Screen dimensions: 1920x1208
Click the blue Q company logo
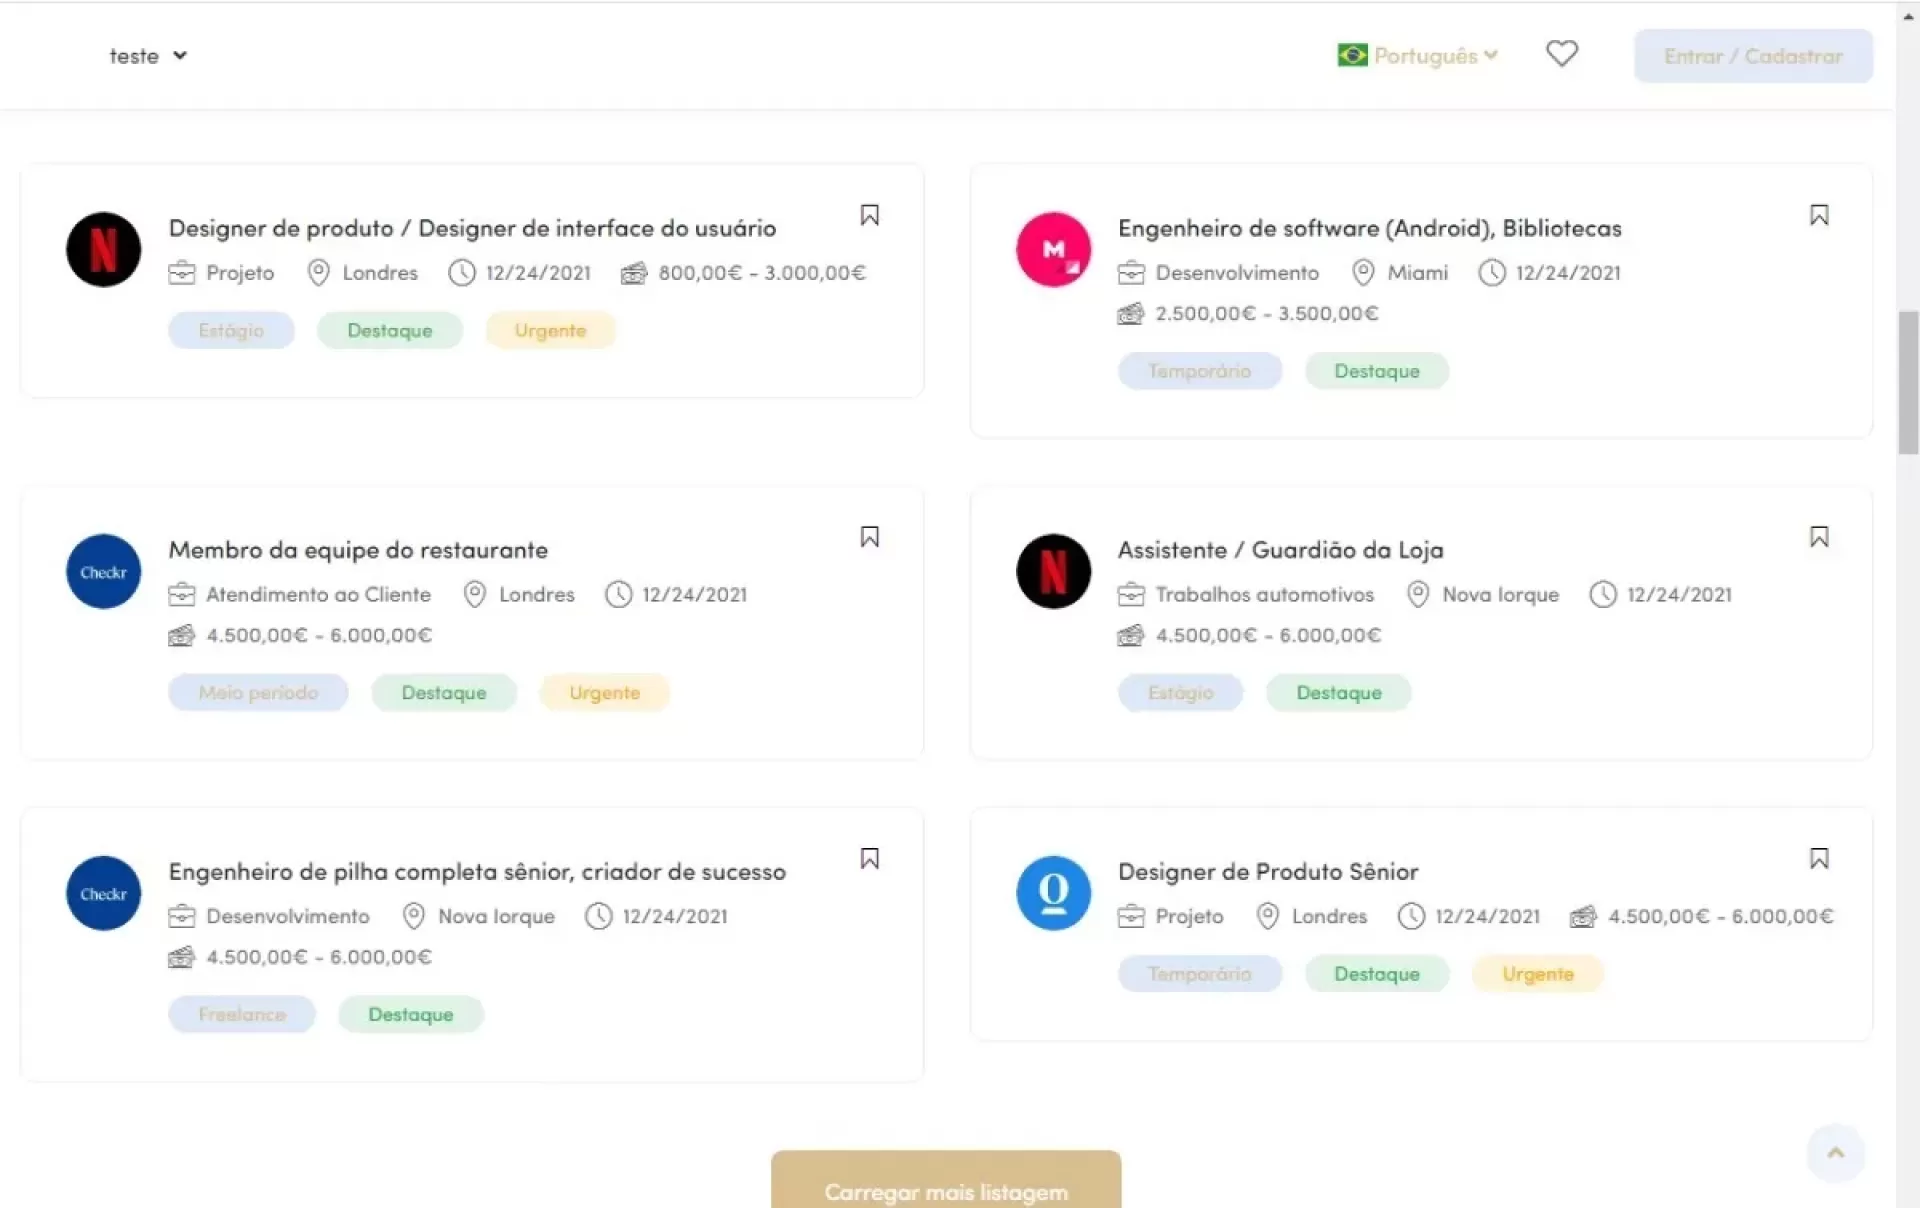pyautogui.click(x=1053, y=893)
